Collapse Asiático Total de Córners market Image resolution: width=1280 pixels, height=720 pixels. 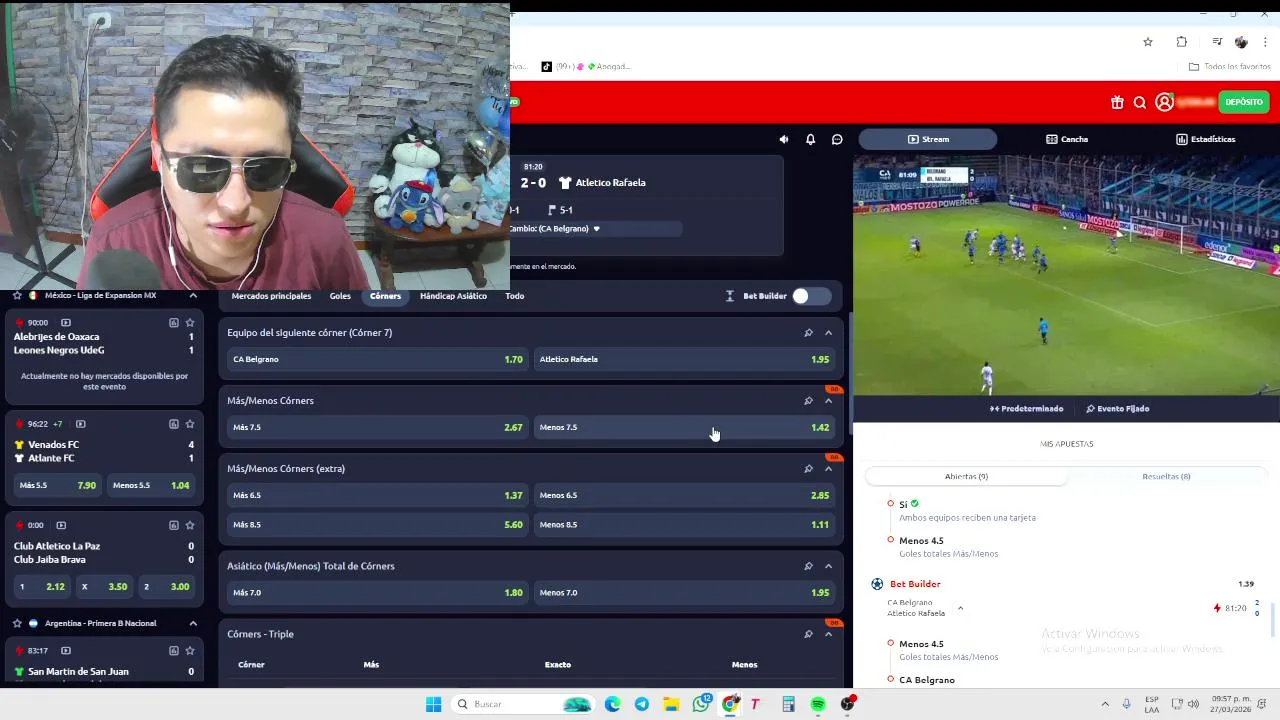[828, 566]
